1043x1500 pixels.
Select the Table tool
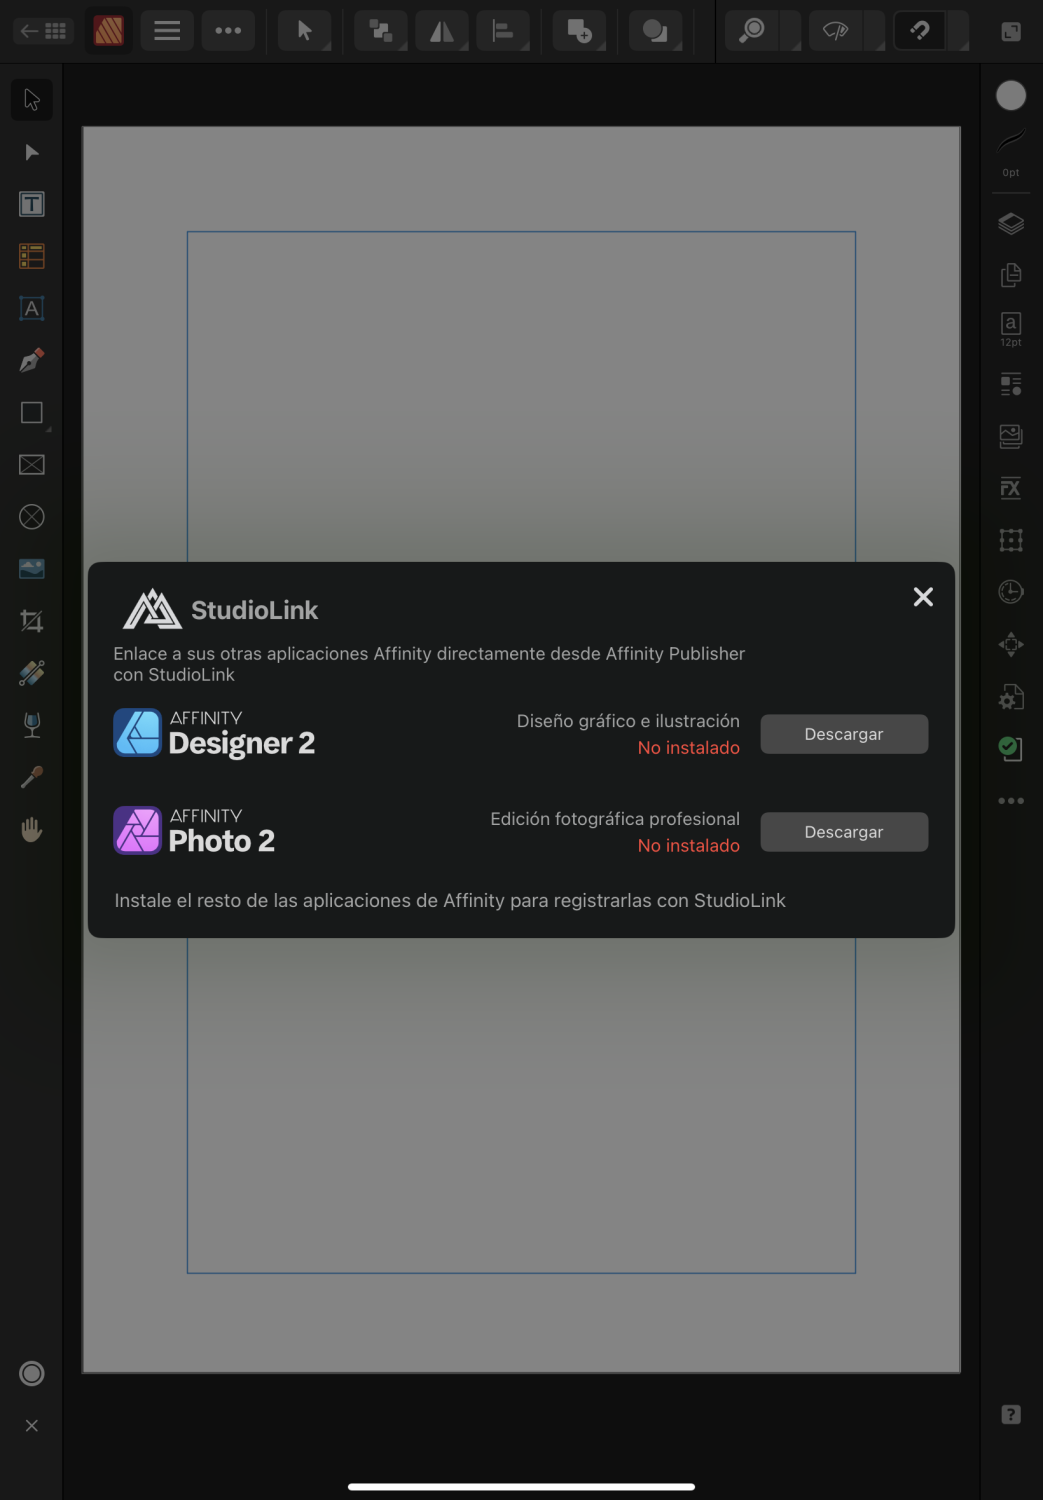pos(32,256)
